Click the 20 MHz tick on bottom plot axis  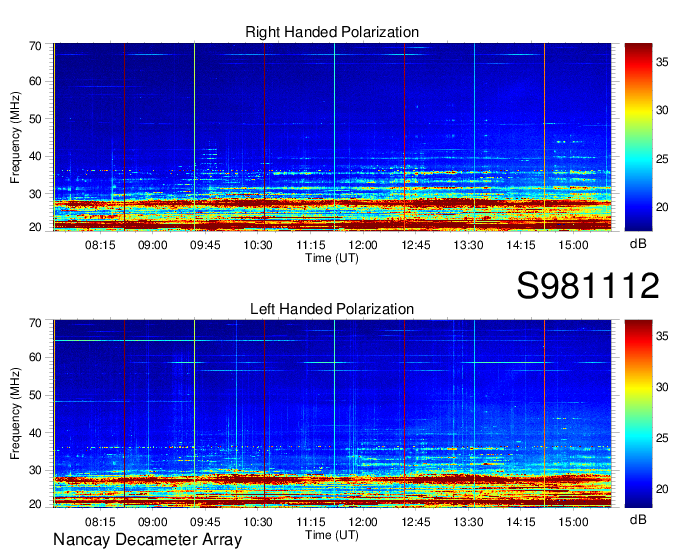(x=35, y=504)
